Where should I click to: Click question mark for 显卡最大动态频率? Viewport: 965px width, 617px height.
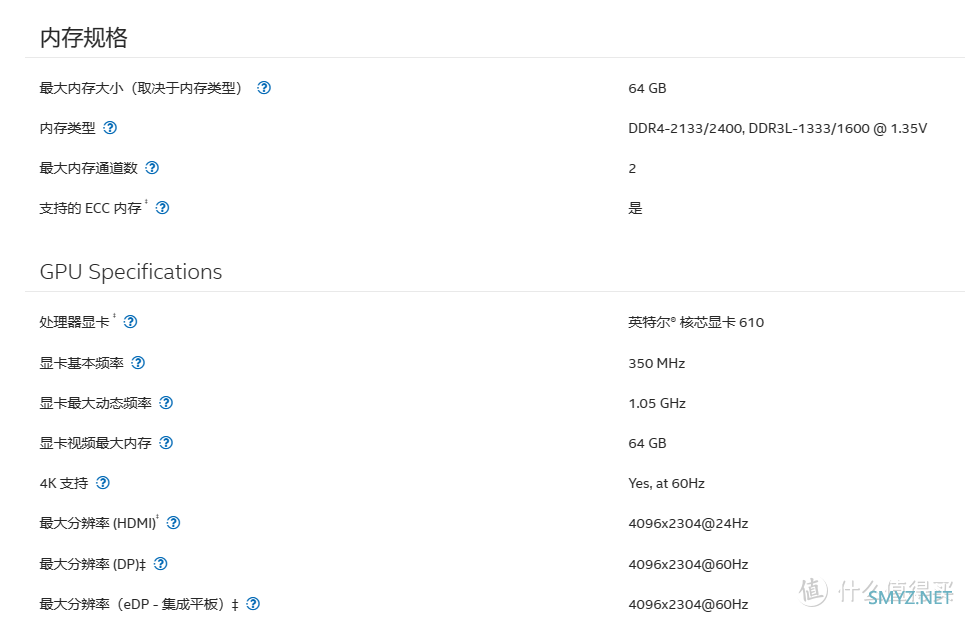[x=166, y=403]
